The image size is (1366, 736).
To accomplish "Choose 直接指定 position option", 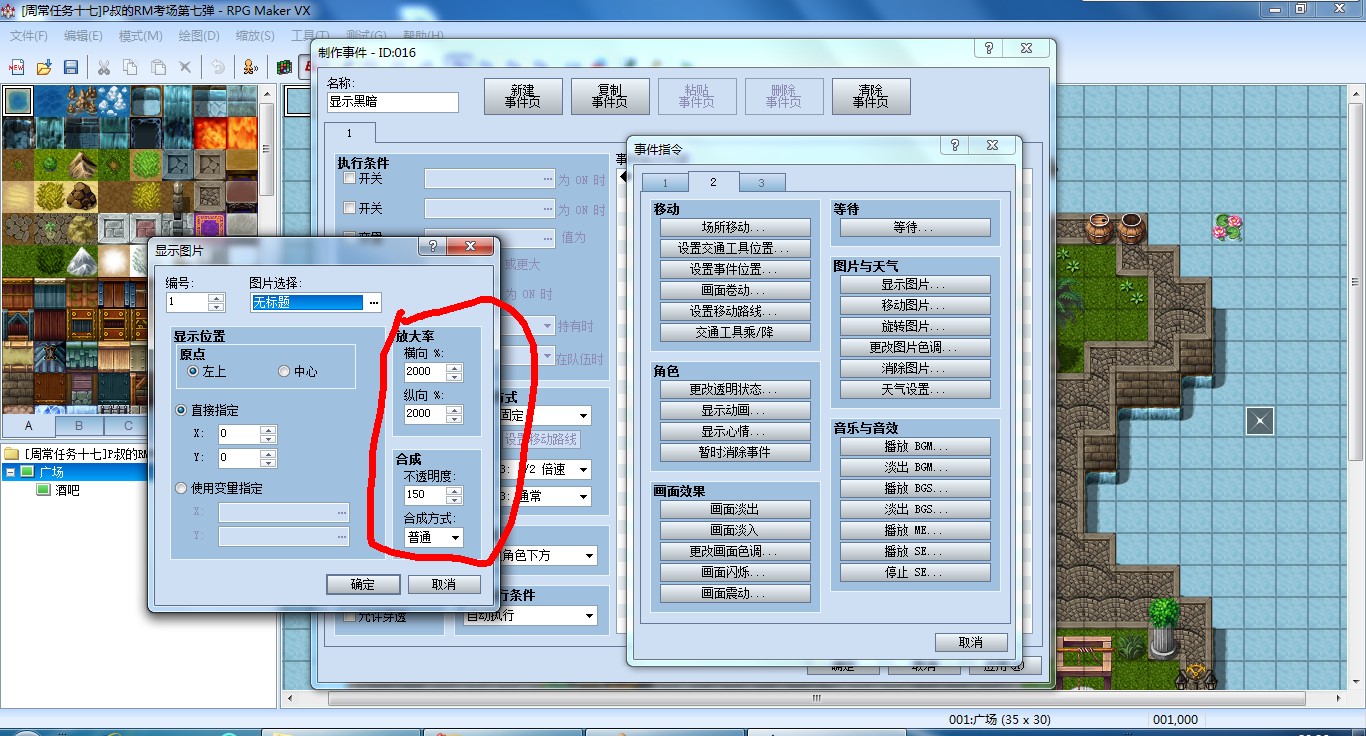I will tap(181, 410).
